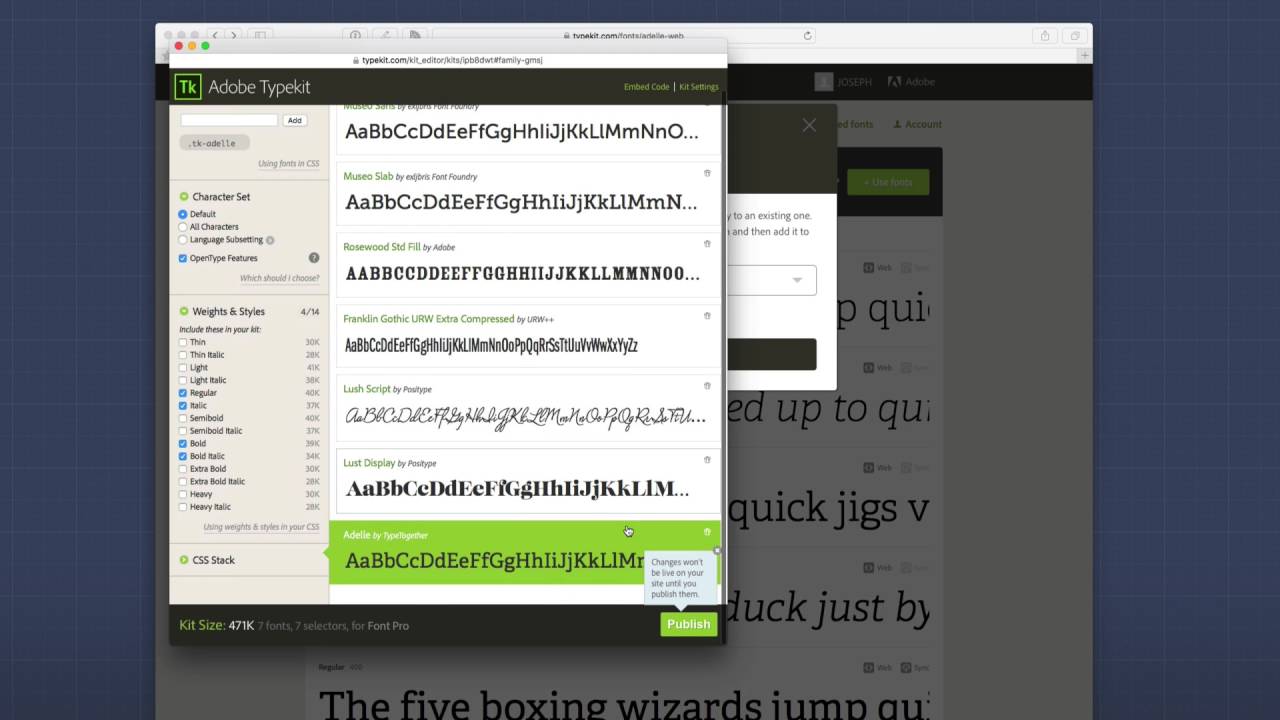Image resolution: width=1280 pixels, height=720 pixels.
Task: Enable the Extra Bold Italic checkbox
Action: click(x=183, y=481)
